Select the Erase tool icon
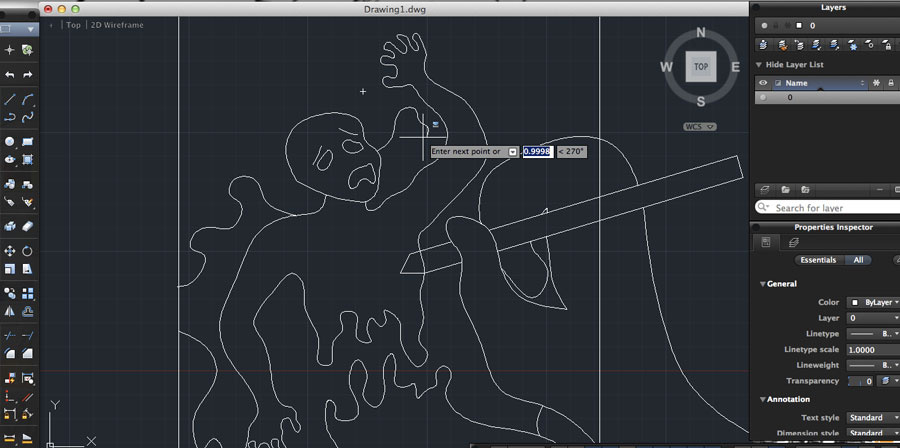Viewport: 900px width, 448px height. point(28,226)
